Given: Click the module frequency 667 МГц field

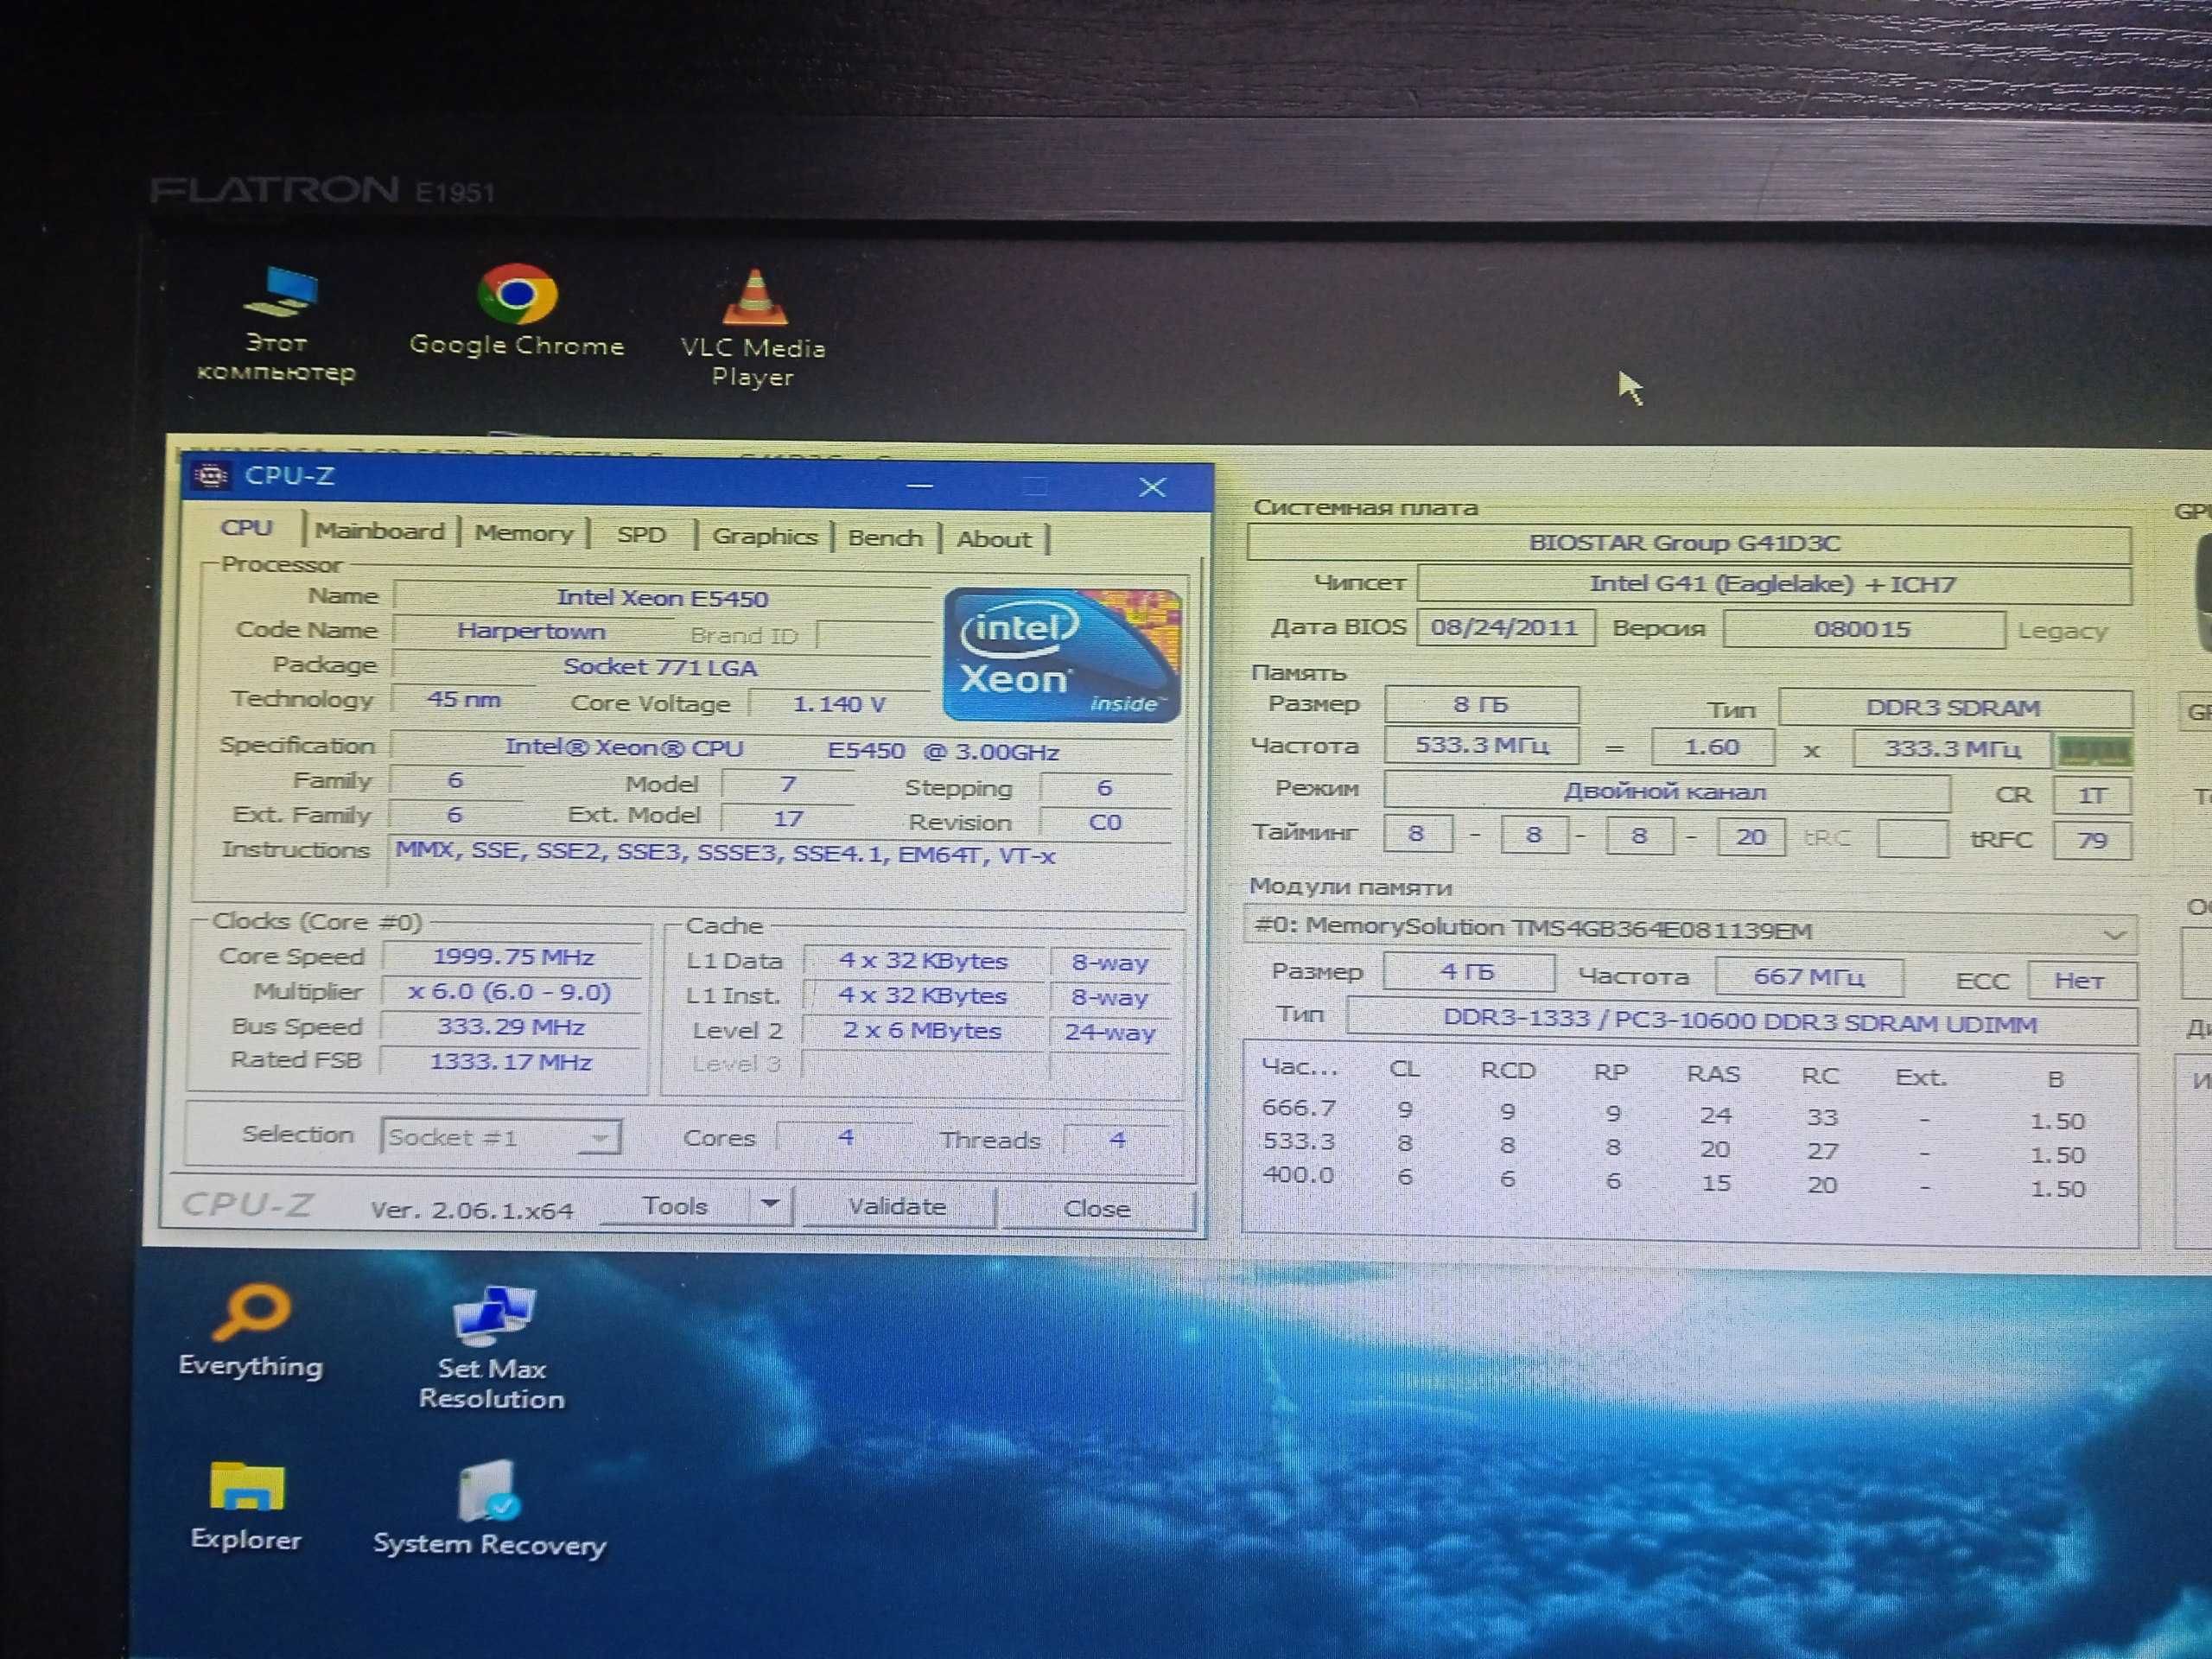Looking at the screenshot, I should point(1809,977).
